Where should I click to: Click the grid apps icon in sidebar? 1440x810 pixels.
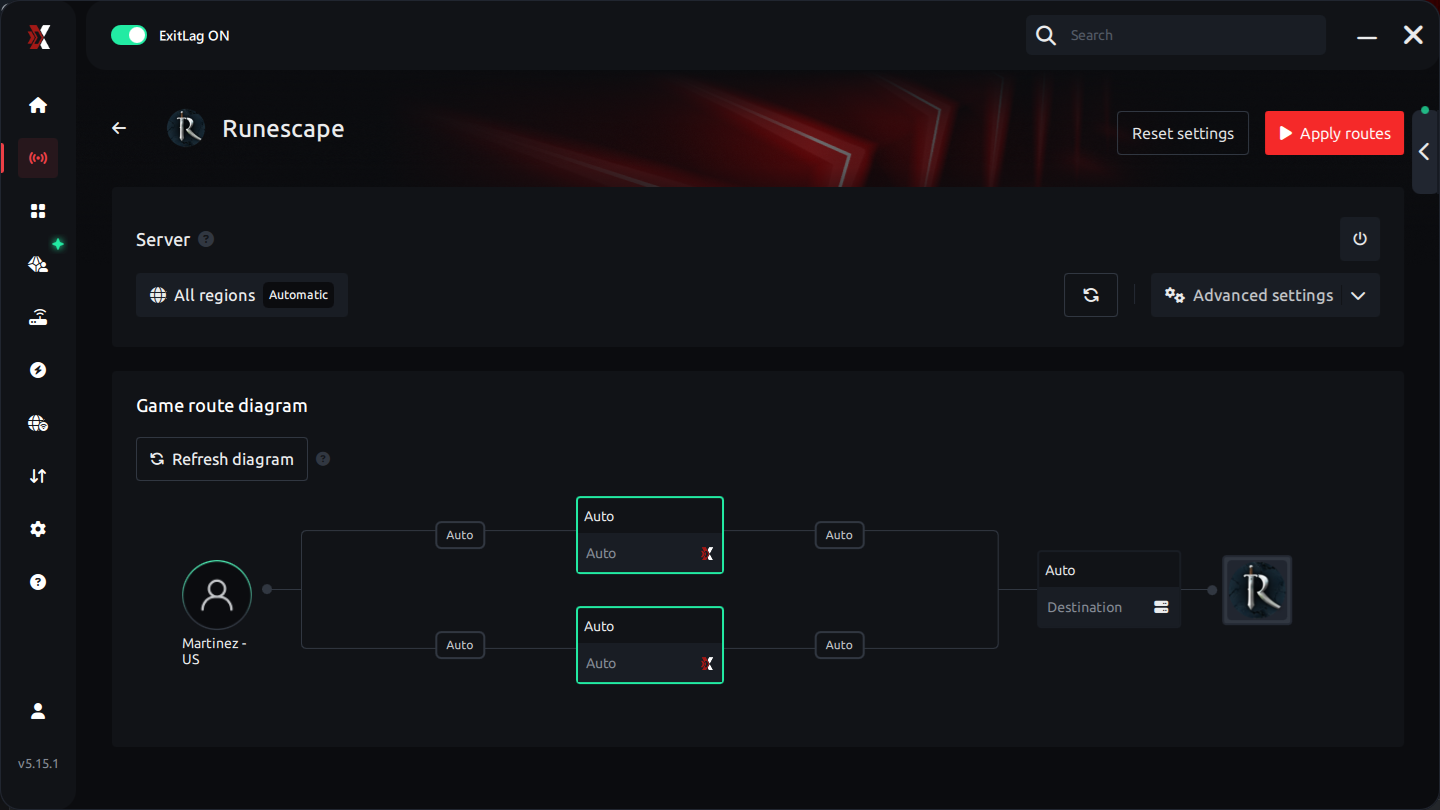(x=38, y=211)
